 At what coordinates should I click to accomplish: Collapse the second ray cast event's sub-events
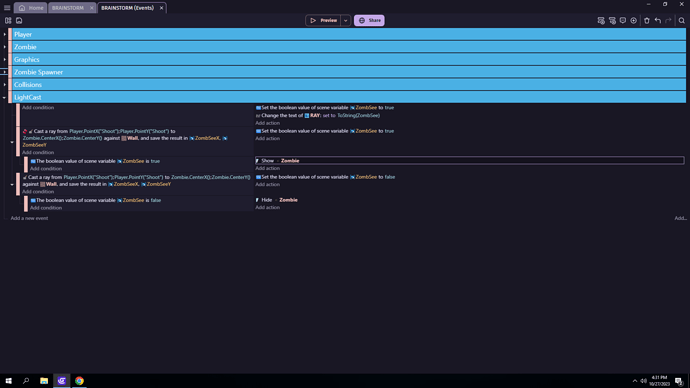[x=12, y=184]
